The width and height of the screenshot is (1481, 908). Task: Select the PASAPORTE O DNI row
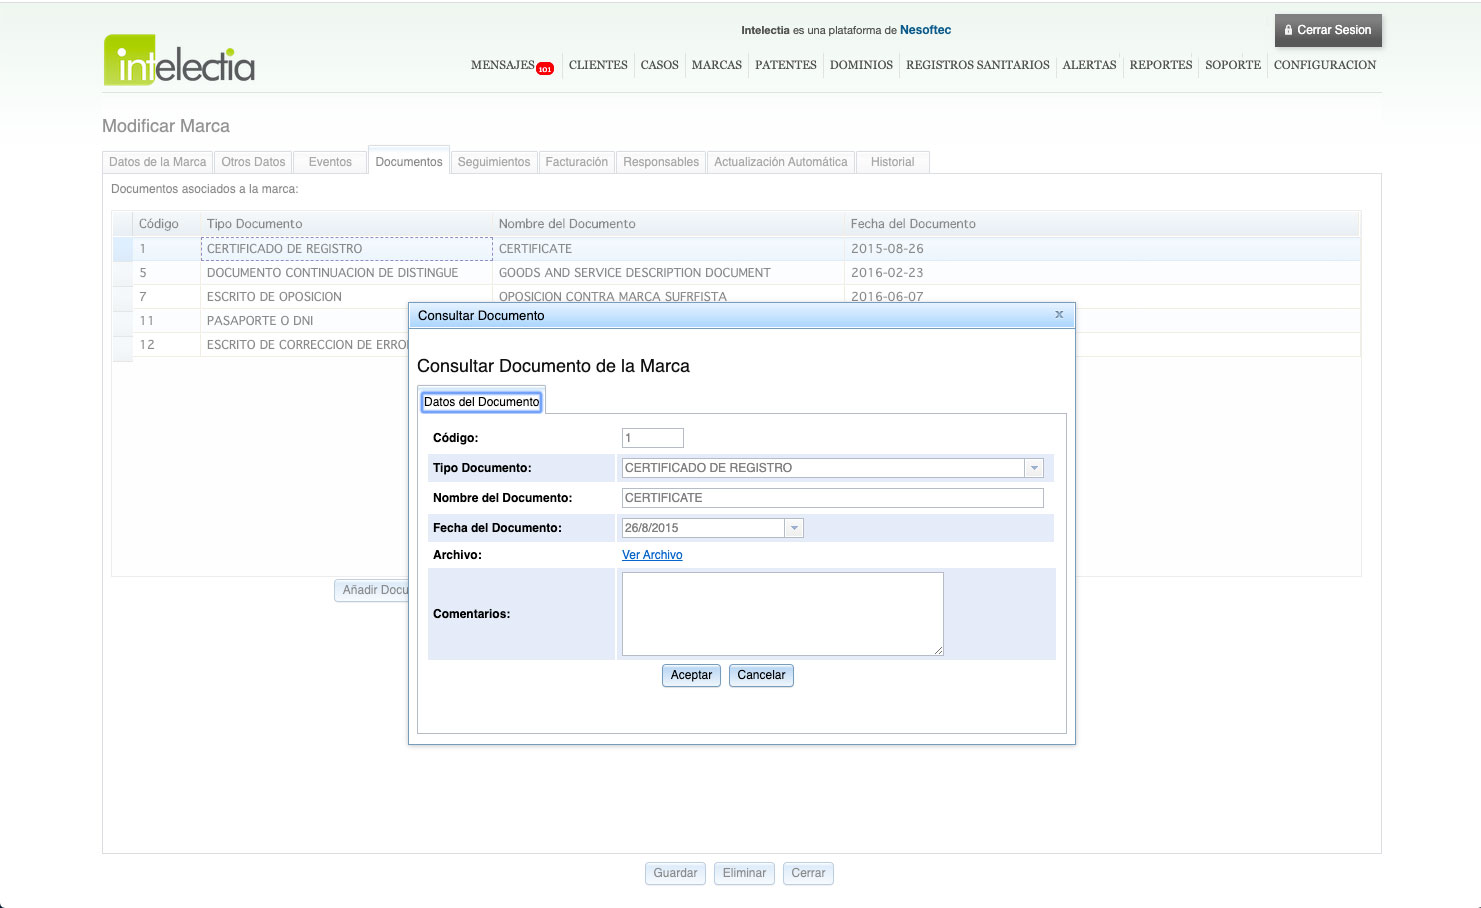pyautogui.click(x=260, y=321)
